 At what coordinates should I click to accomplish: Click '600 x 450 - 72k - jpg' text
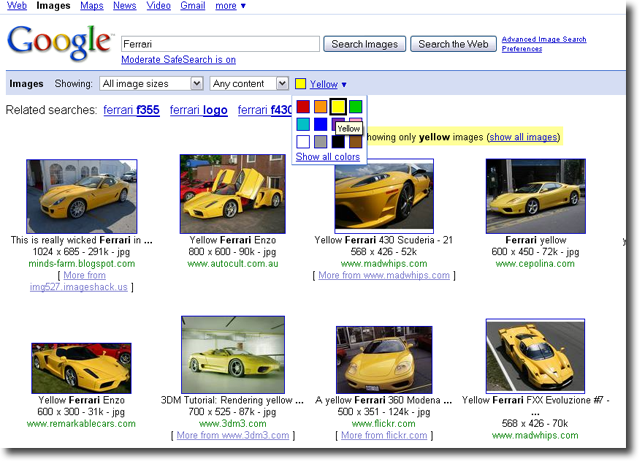(x=535, y=252)
